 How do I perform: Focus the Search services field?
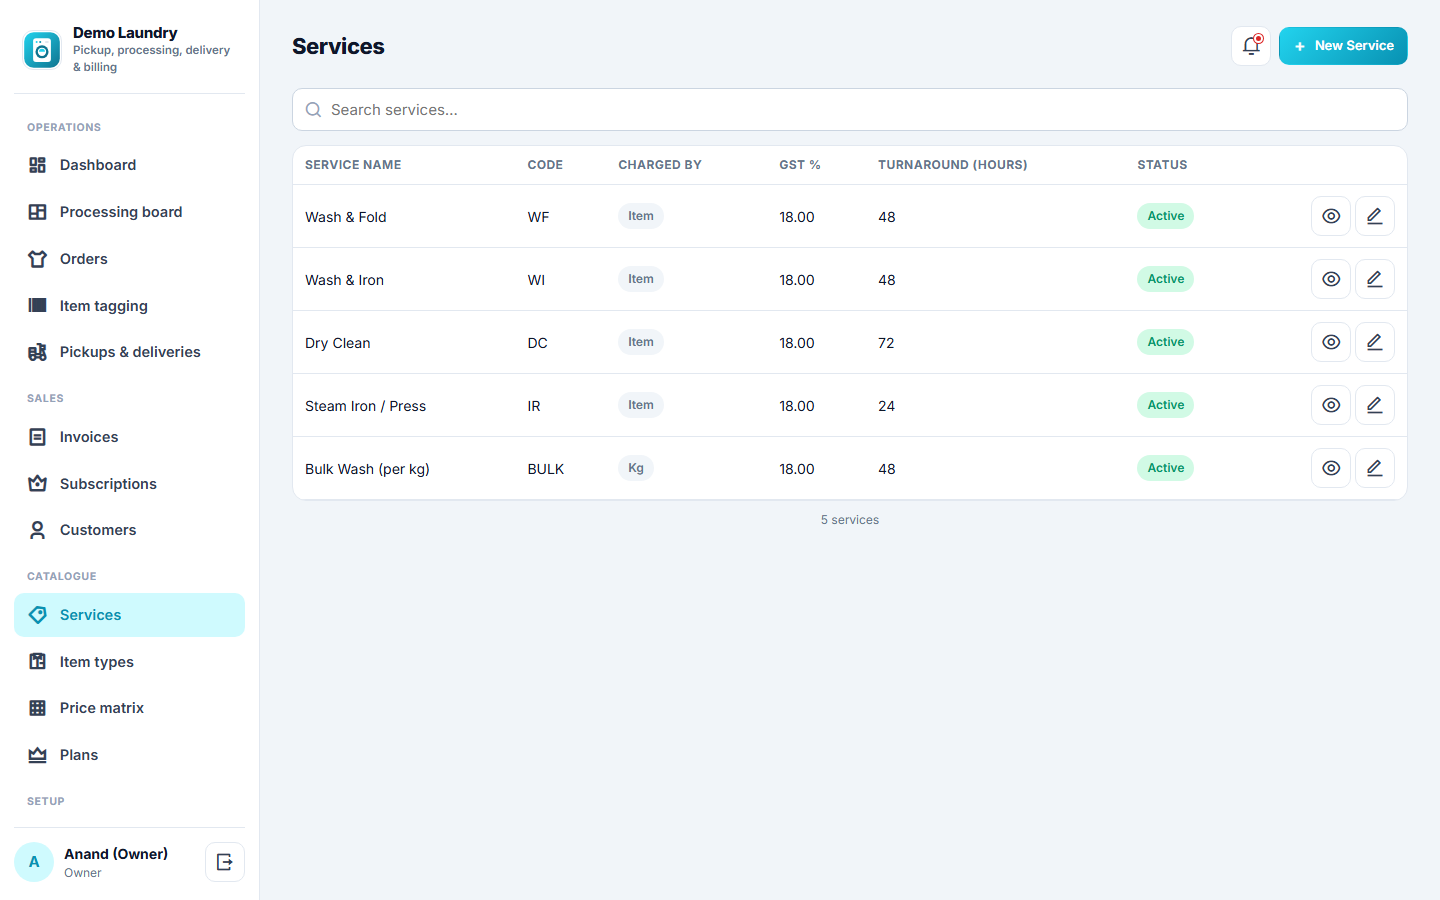pos(850,110)
